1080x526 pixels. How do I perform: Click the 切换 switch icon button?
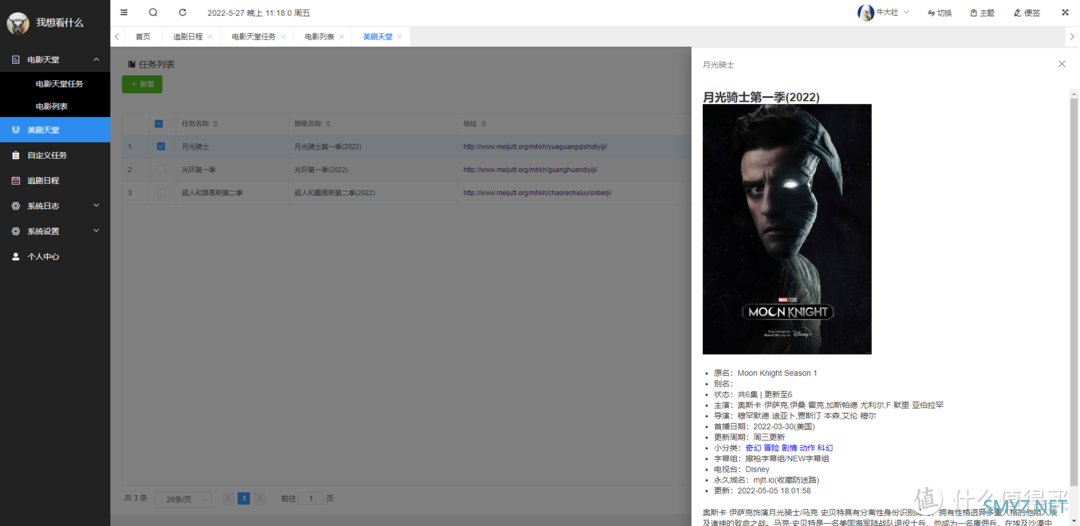click(939, 12)
